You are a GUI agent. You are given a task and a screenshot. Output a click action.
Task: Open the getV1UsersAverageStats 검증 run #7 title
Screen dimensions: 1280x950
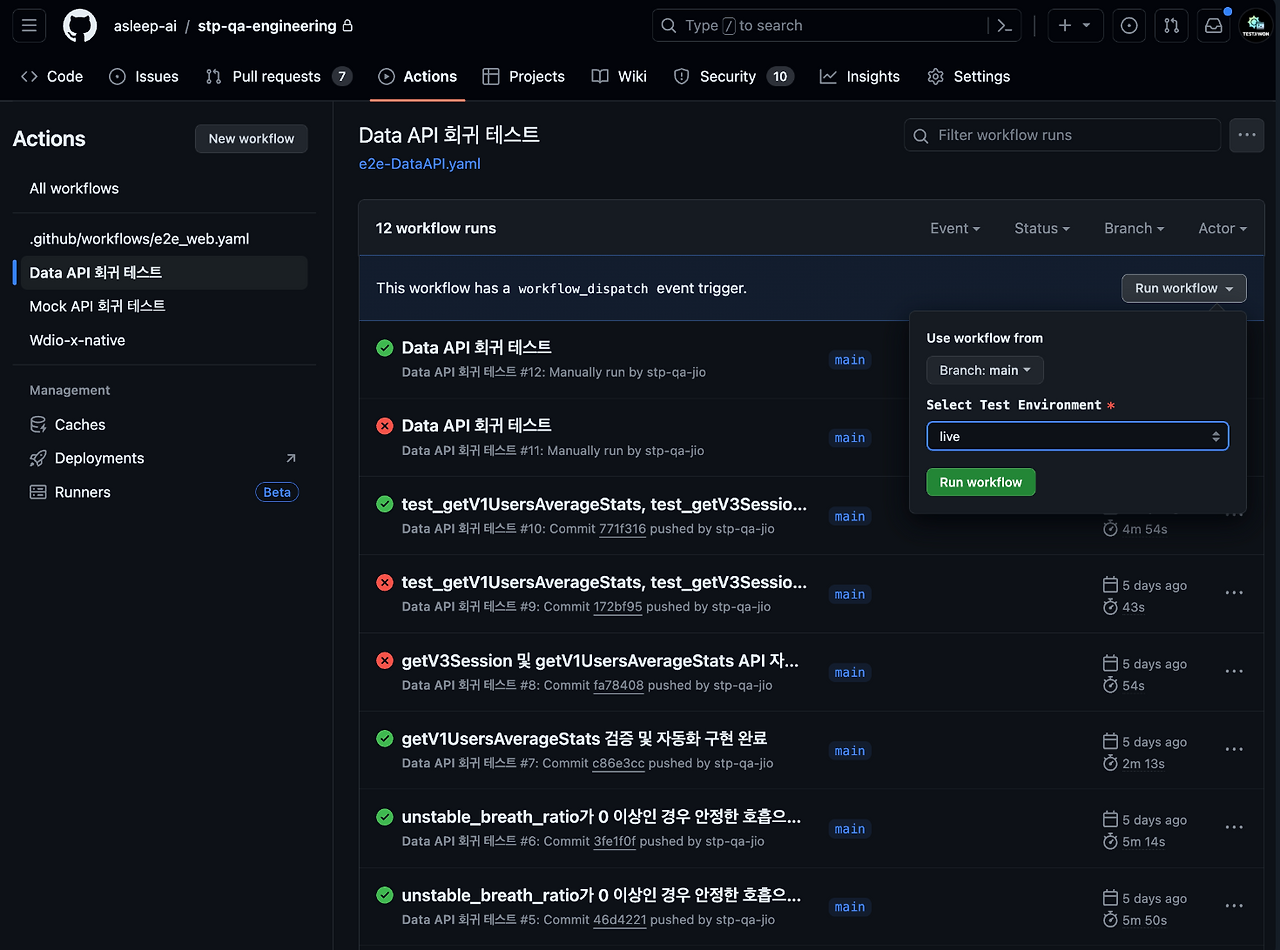[x=584, y=738]
